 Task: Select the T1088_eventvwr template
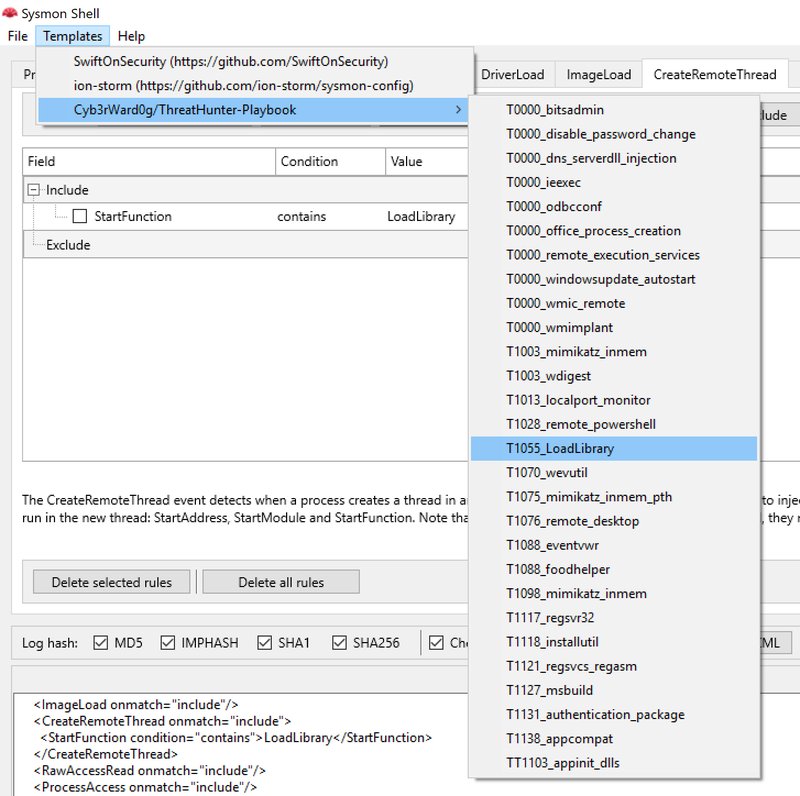tap(553, 545)
